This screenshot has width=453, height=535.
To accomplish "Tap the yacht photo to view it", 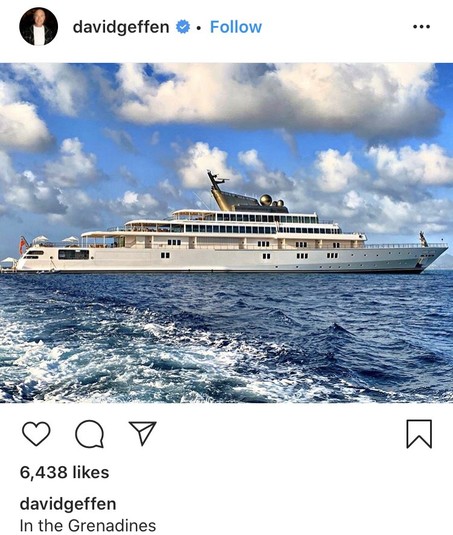I will pos(226,233).
